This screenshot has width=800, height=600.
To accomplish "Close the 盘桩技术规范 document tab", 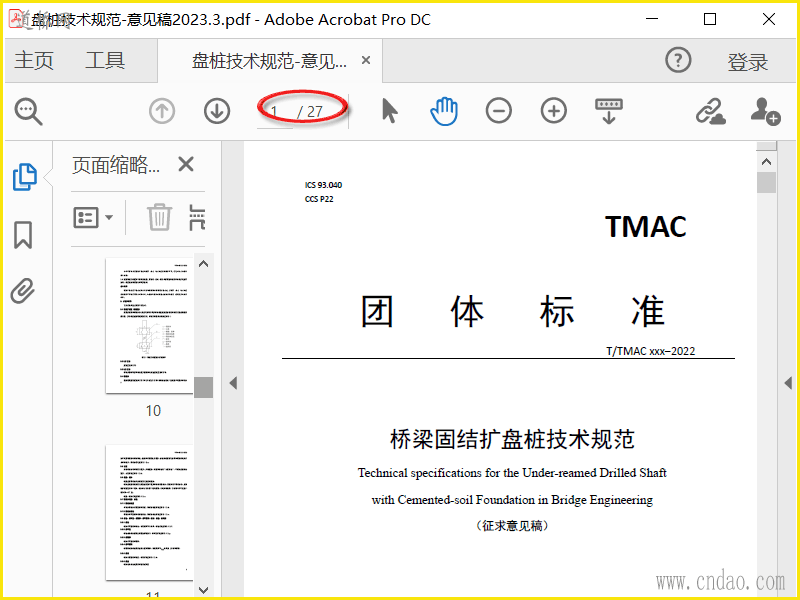I will (366, 60).
